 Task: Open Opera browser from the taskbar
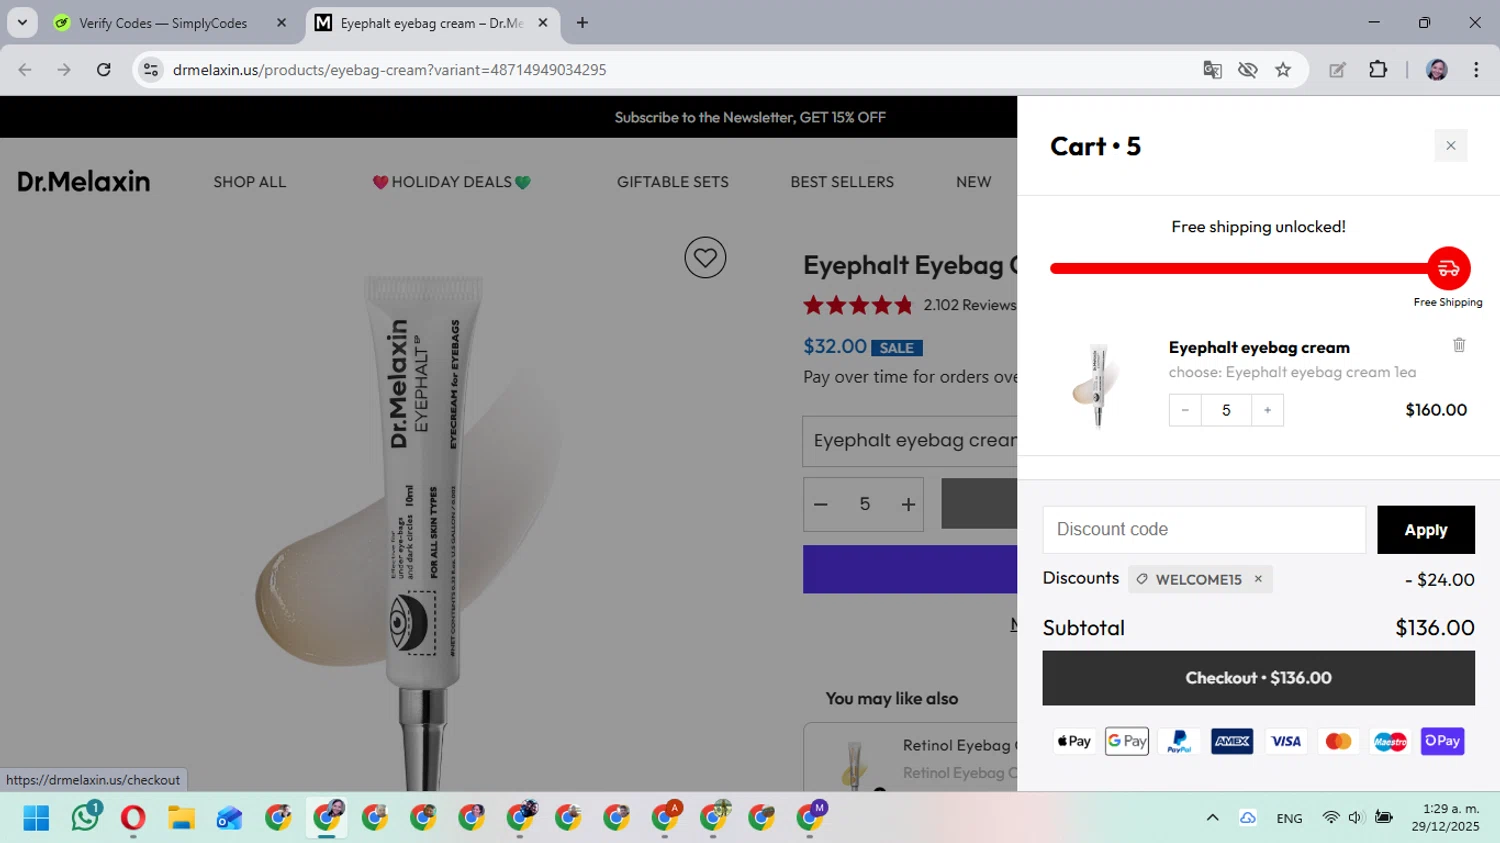tap(133, 818)
